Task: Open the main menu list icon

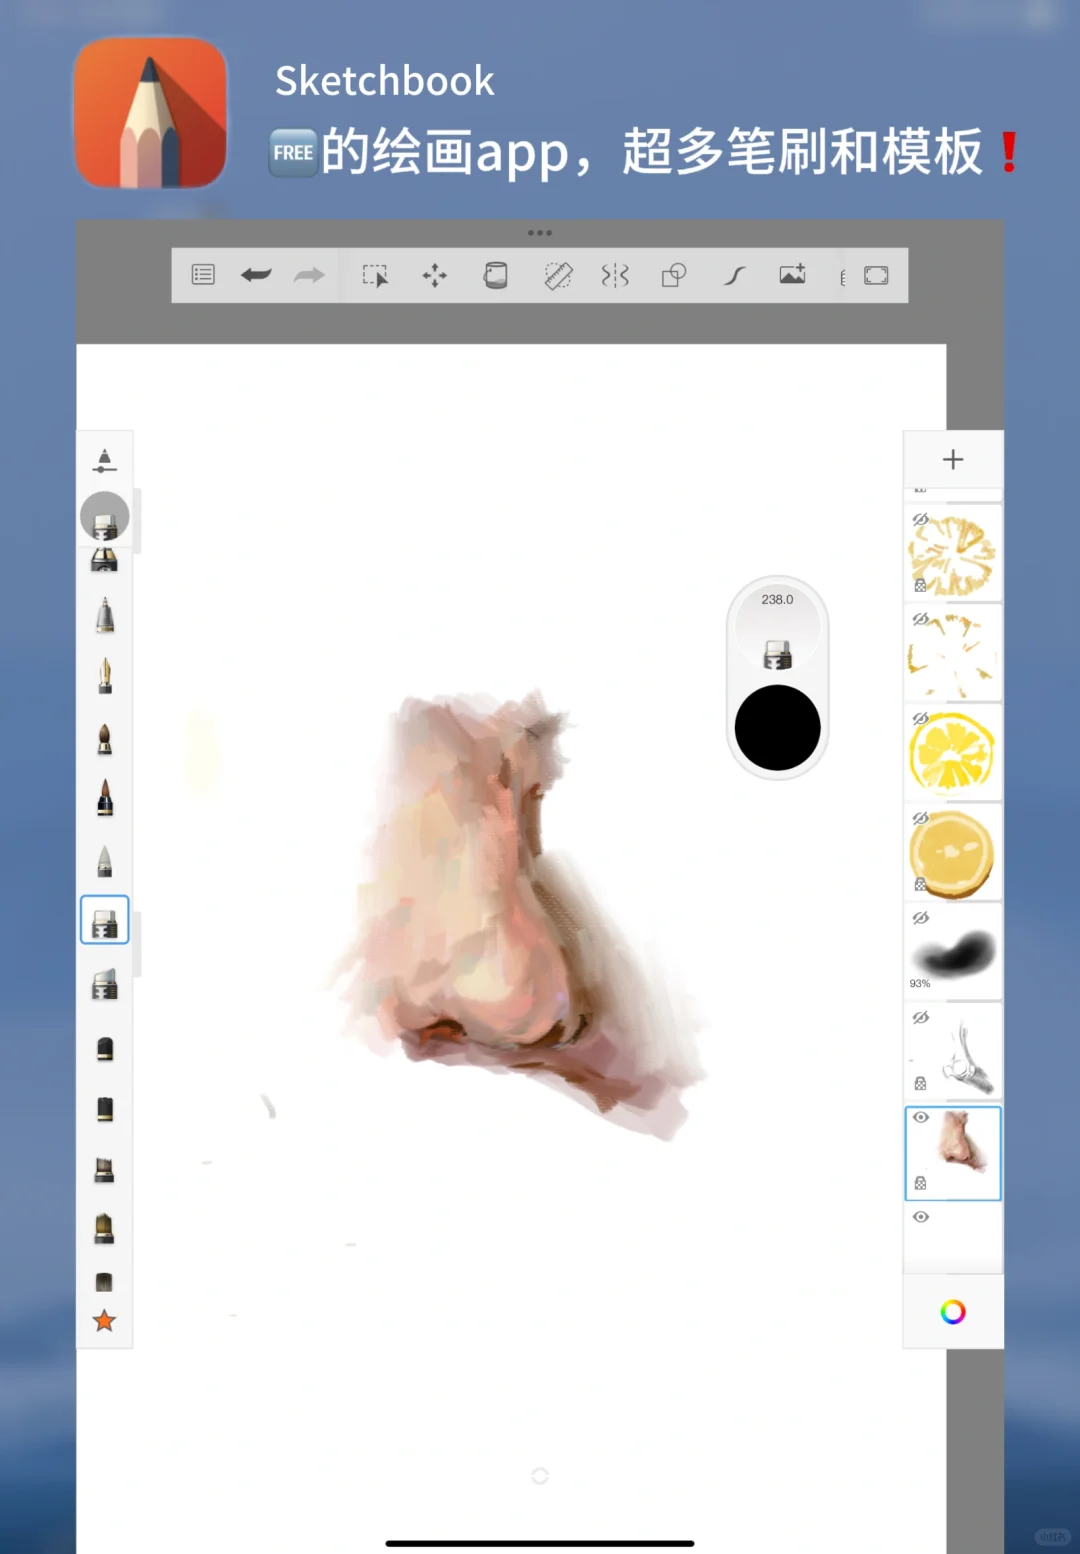Action: pyautogui.click(x=203, y=275)
